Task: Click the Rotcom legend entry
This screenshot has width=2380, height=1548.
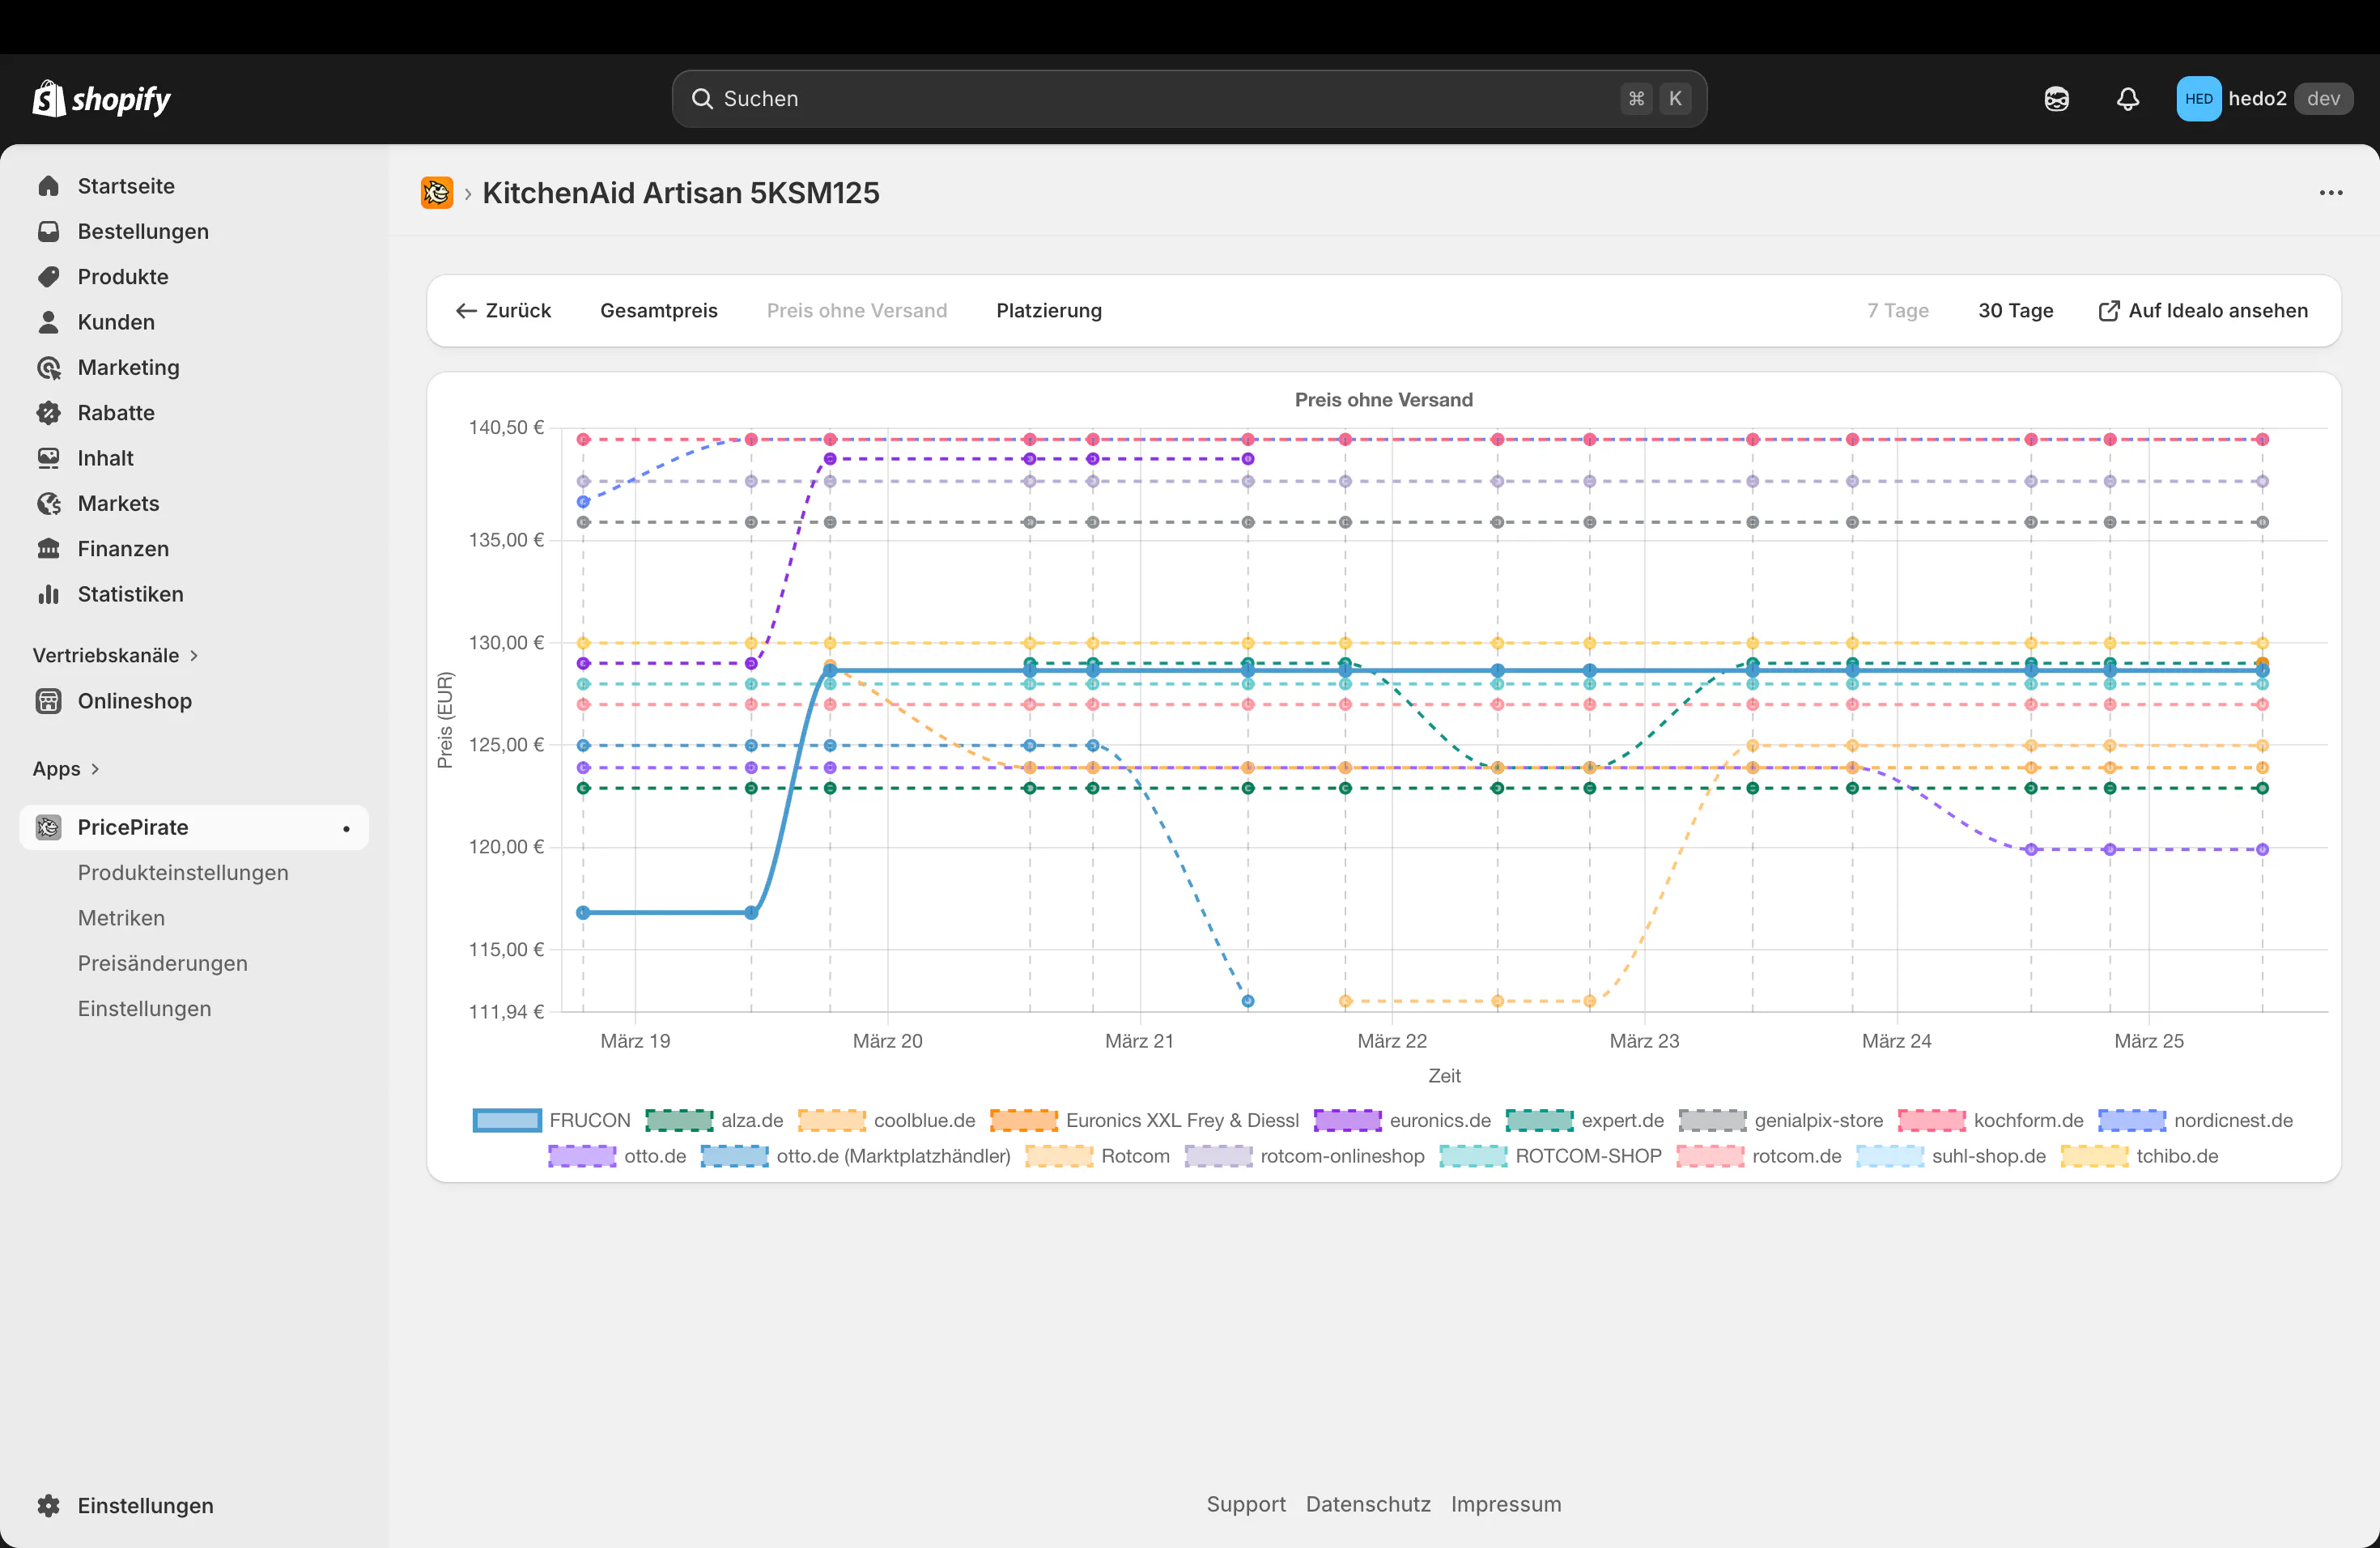Action: (x=1098, y=1156)
